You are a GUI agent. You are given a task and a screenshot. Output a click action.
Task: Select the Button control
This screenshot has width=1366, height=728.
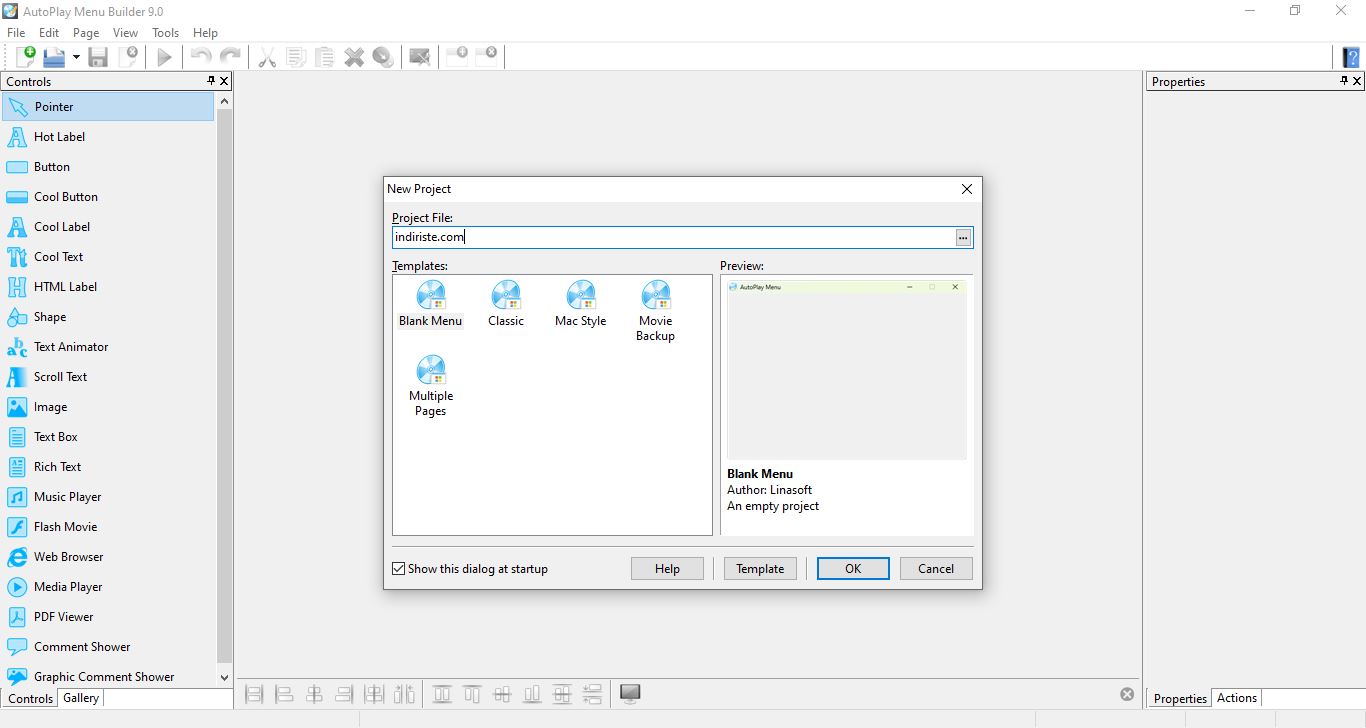pos(108,167)
